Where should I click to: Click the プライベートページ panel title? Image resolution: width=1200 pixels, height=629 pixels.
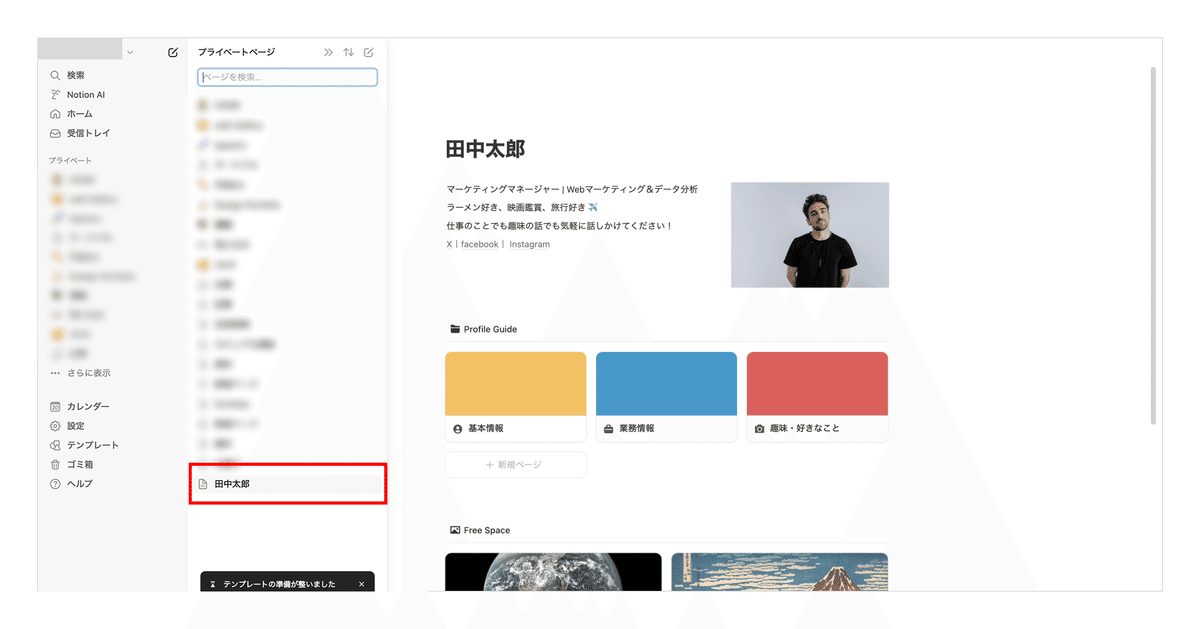[236, 52]
